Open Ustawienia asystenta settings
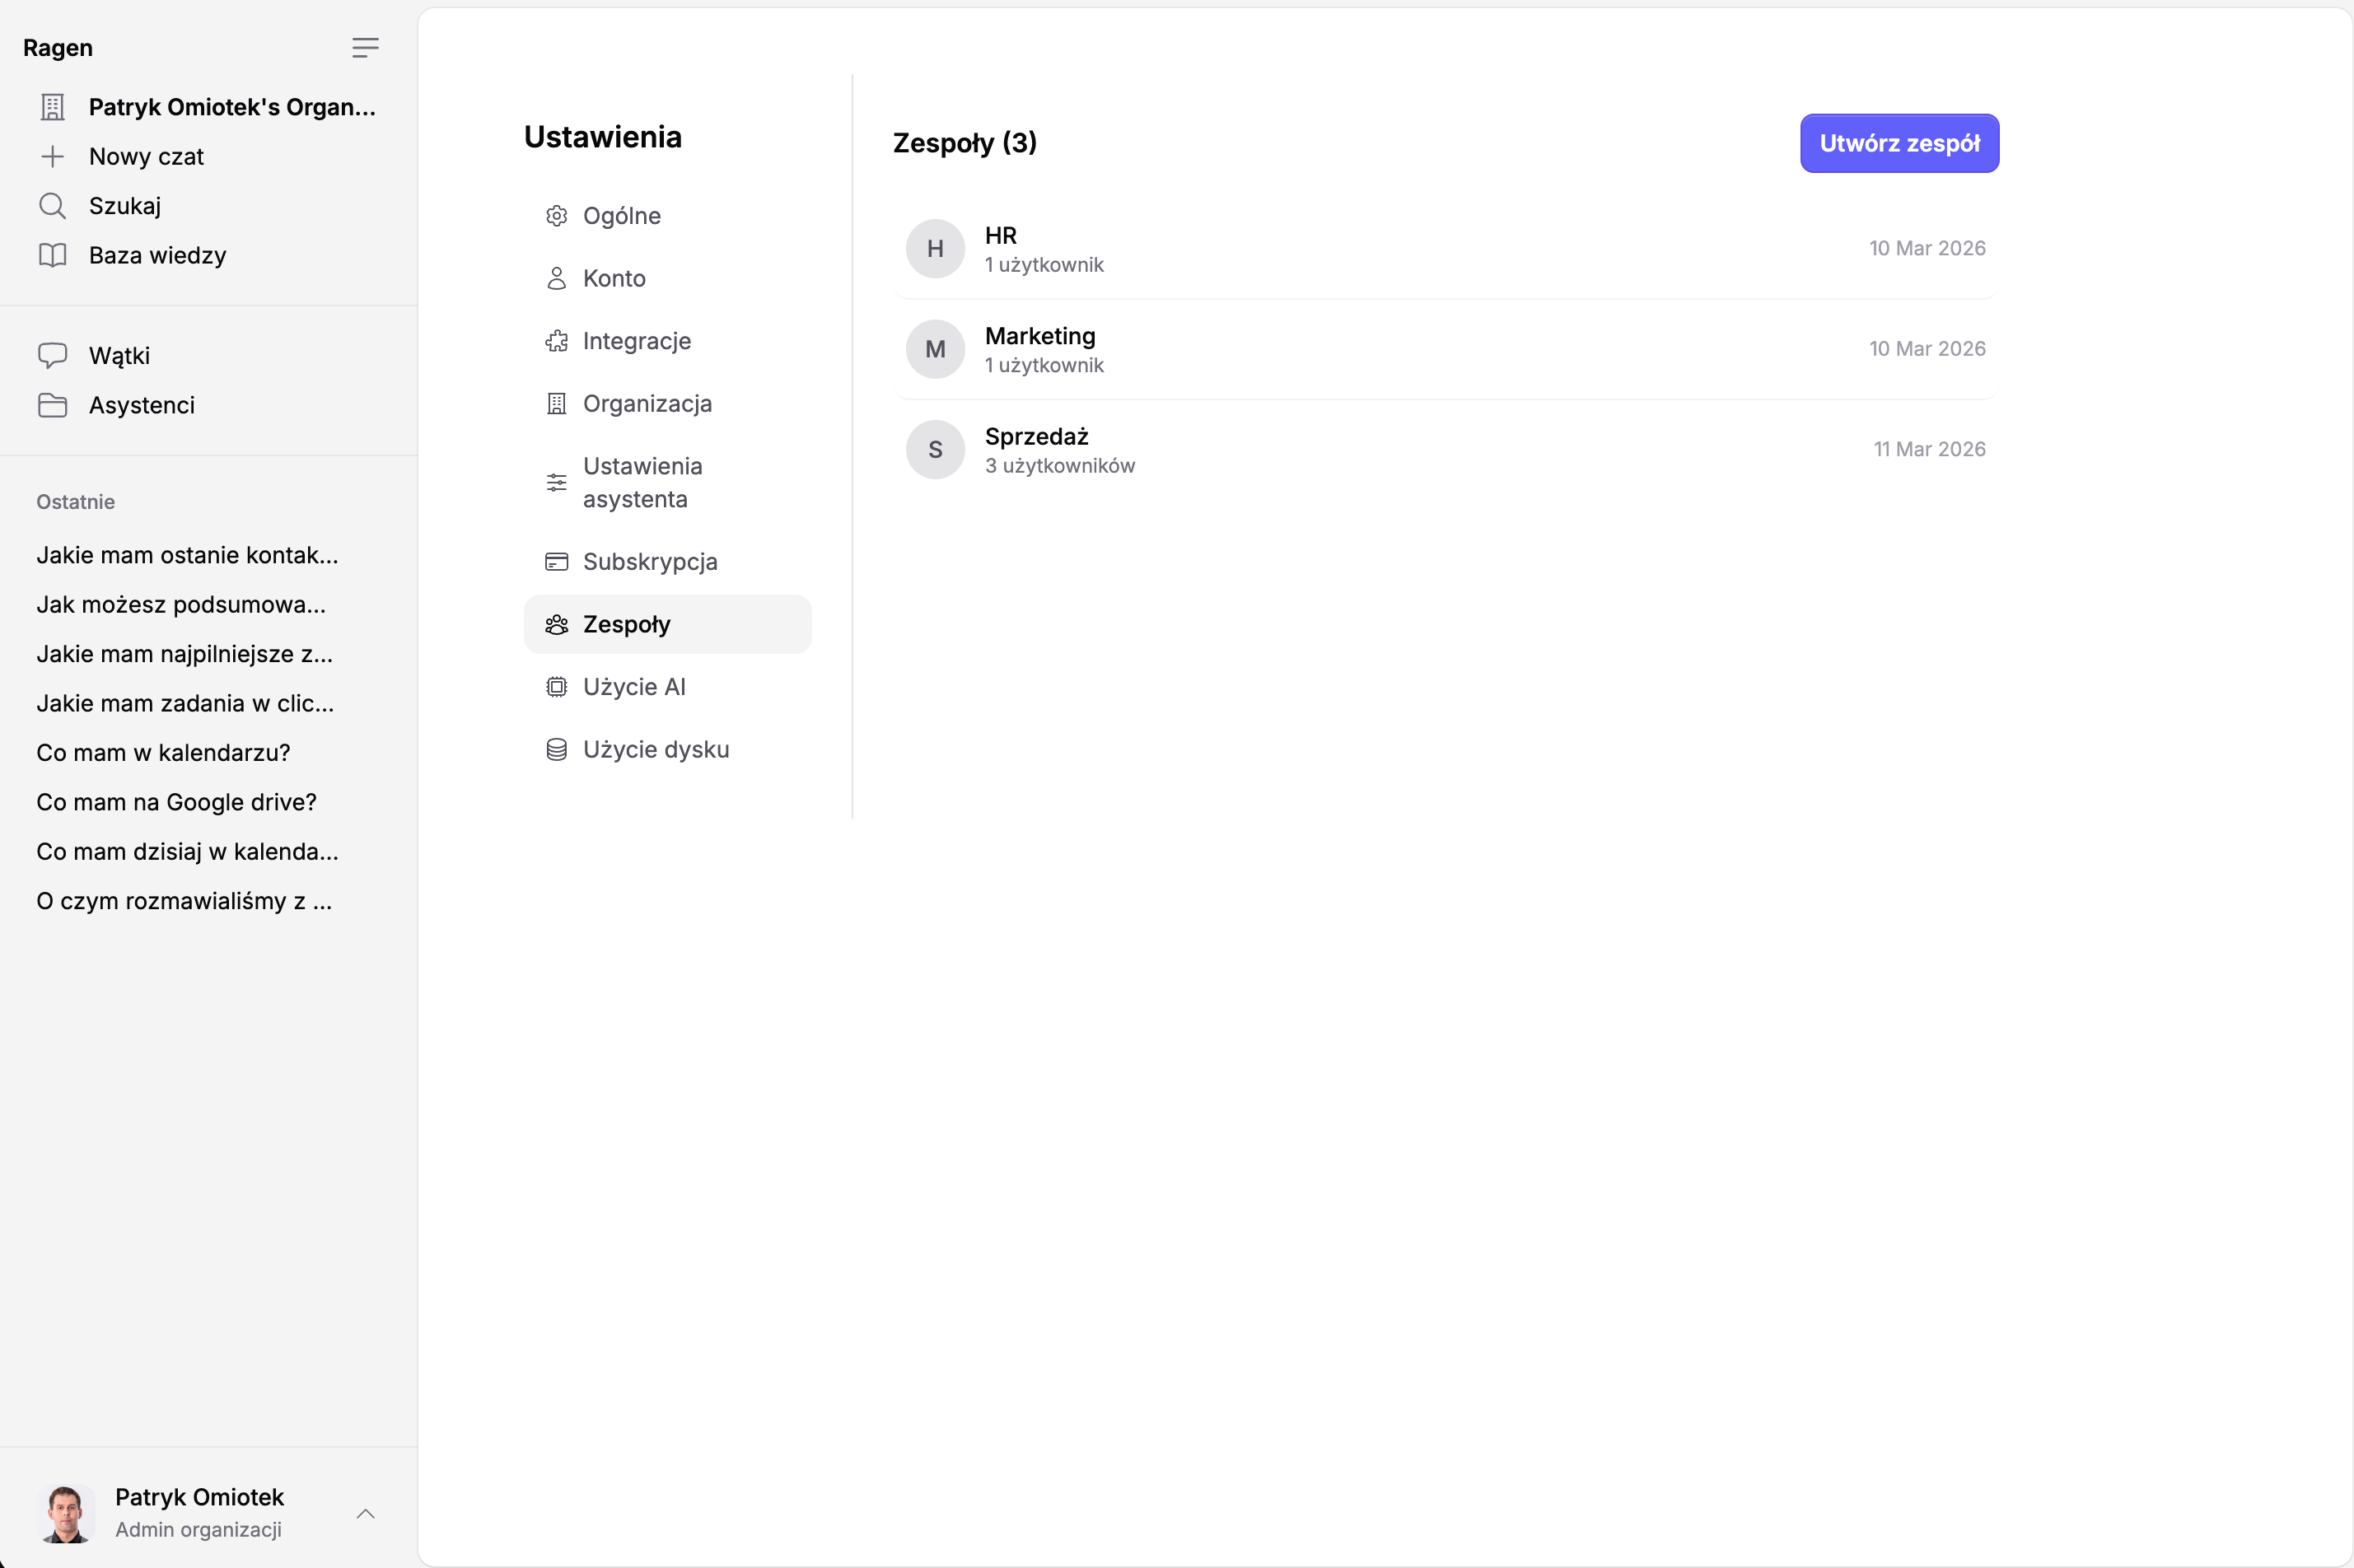 coord(642,483)
